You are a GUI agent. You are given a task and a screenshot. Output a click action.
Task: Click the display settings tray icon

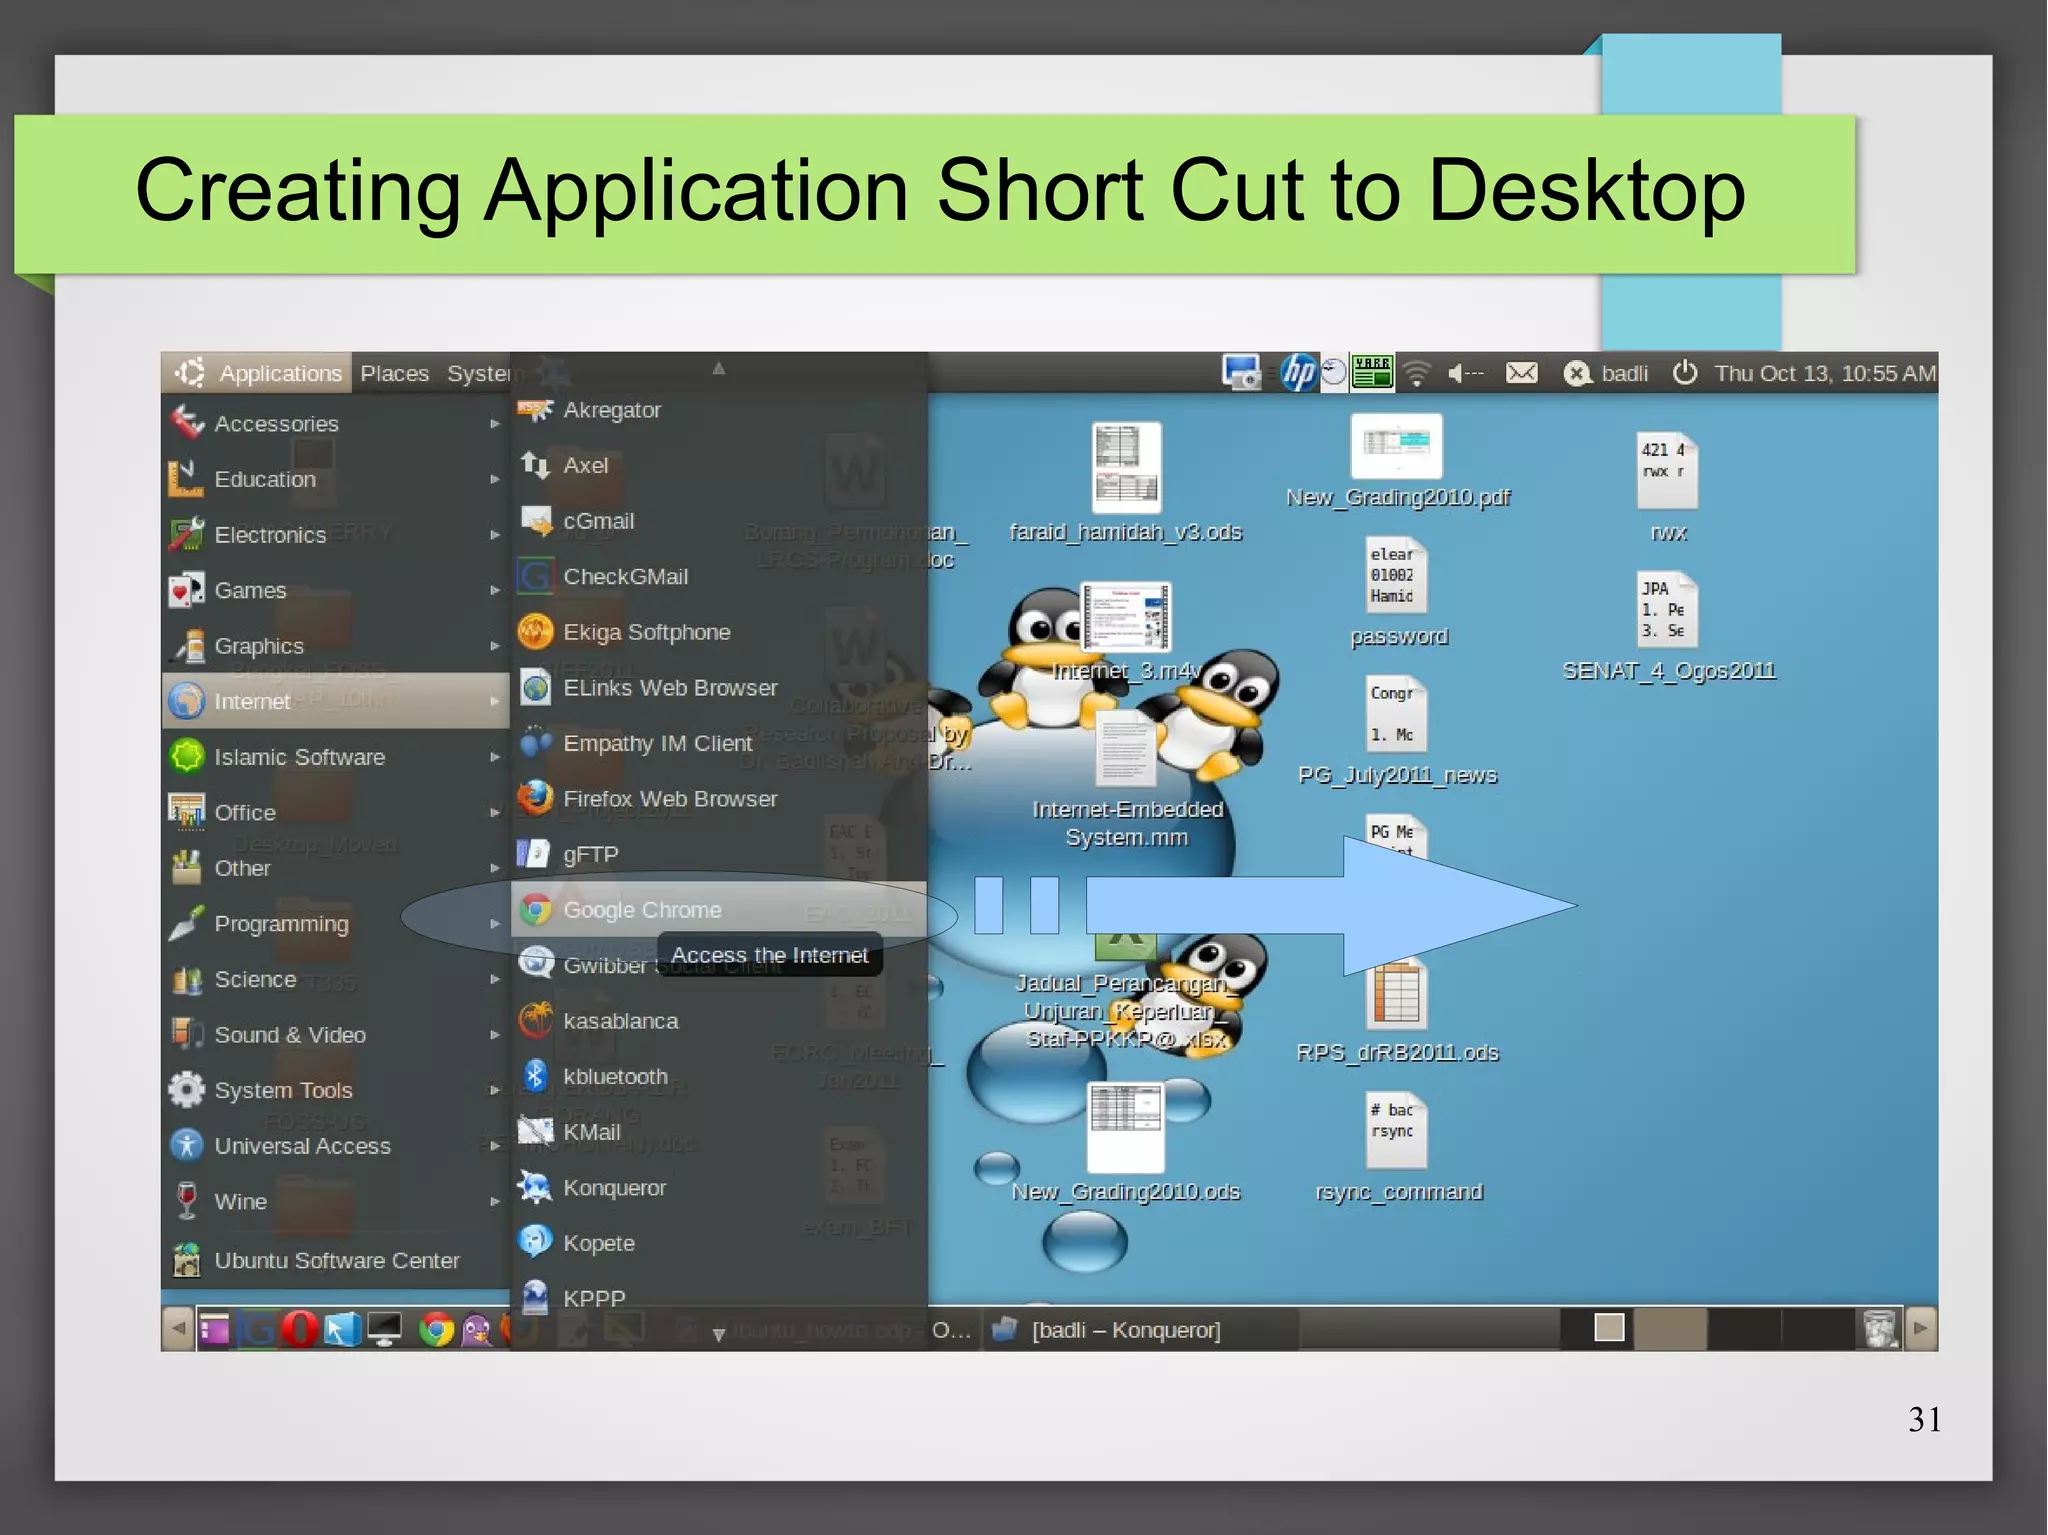[1241, 373]
